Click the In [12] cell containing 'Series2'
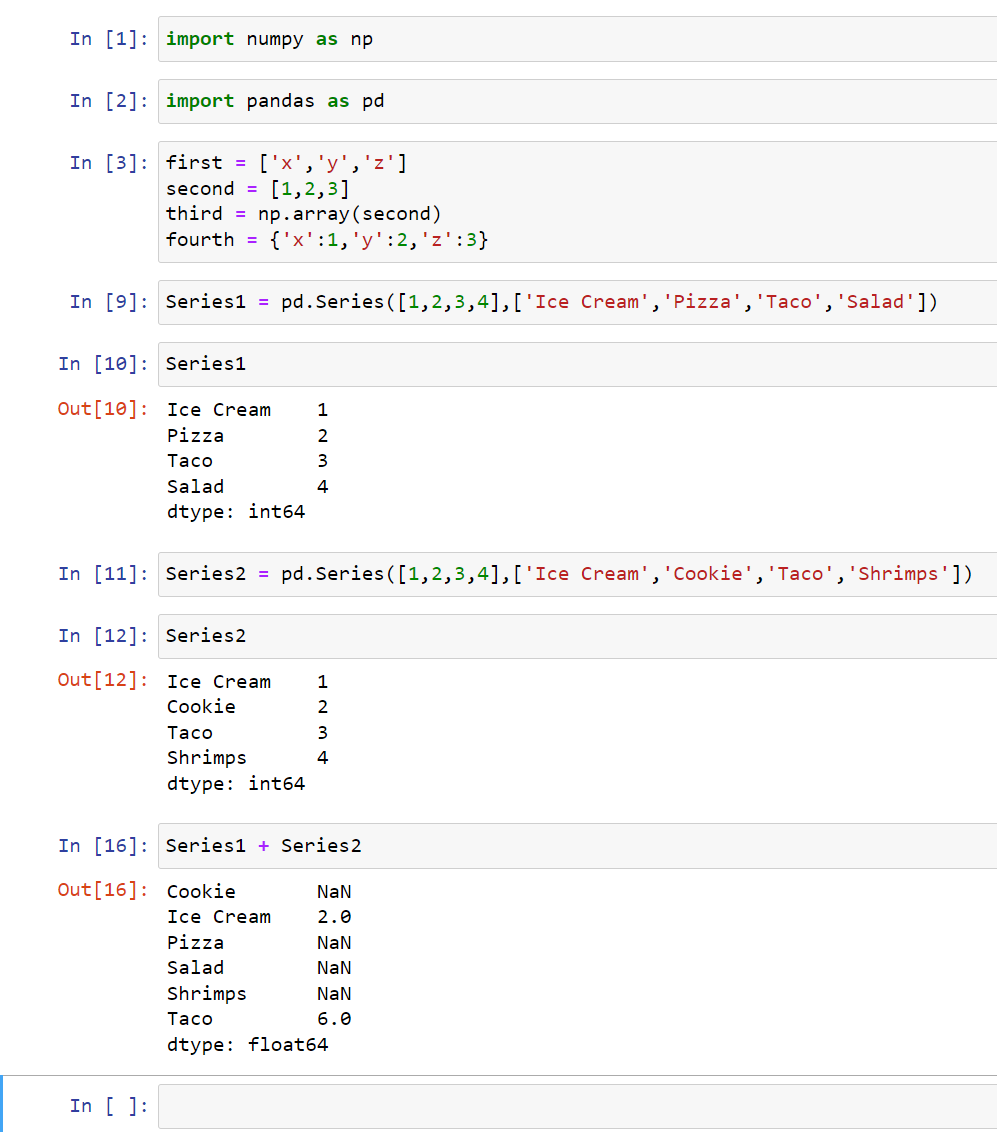 (578, 636)
